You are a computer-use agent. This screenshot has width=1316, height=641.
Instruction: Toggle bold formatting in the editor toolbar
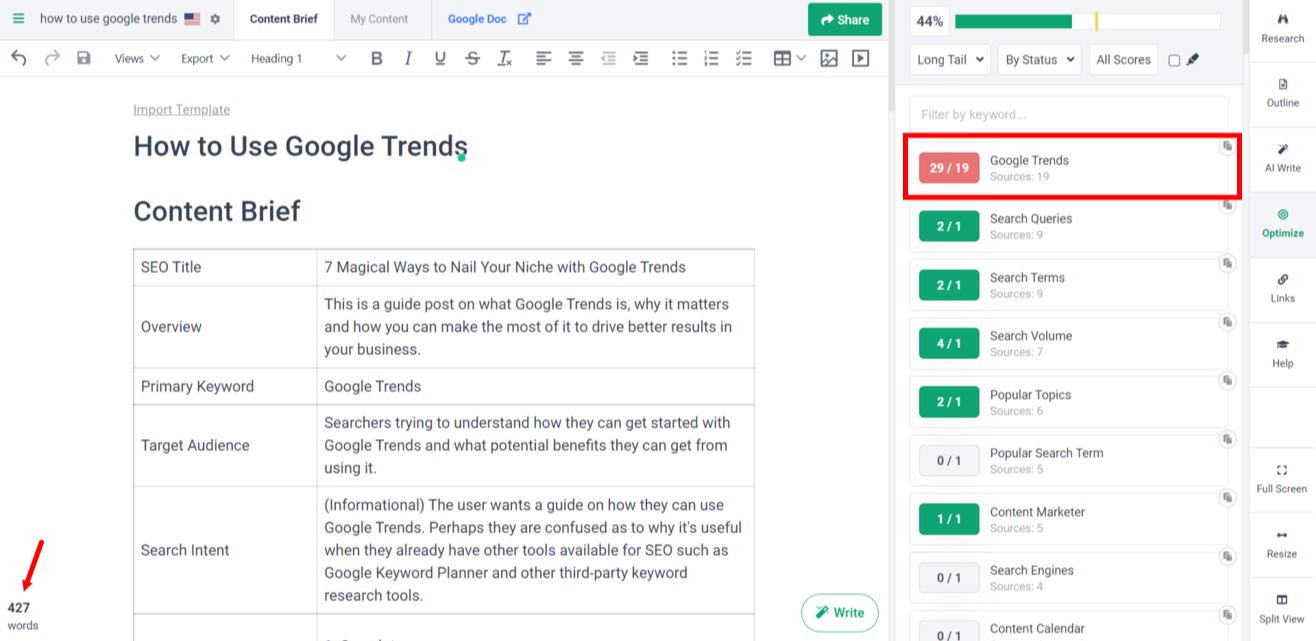pyautogui.click(x=377, y=58)
